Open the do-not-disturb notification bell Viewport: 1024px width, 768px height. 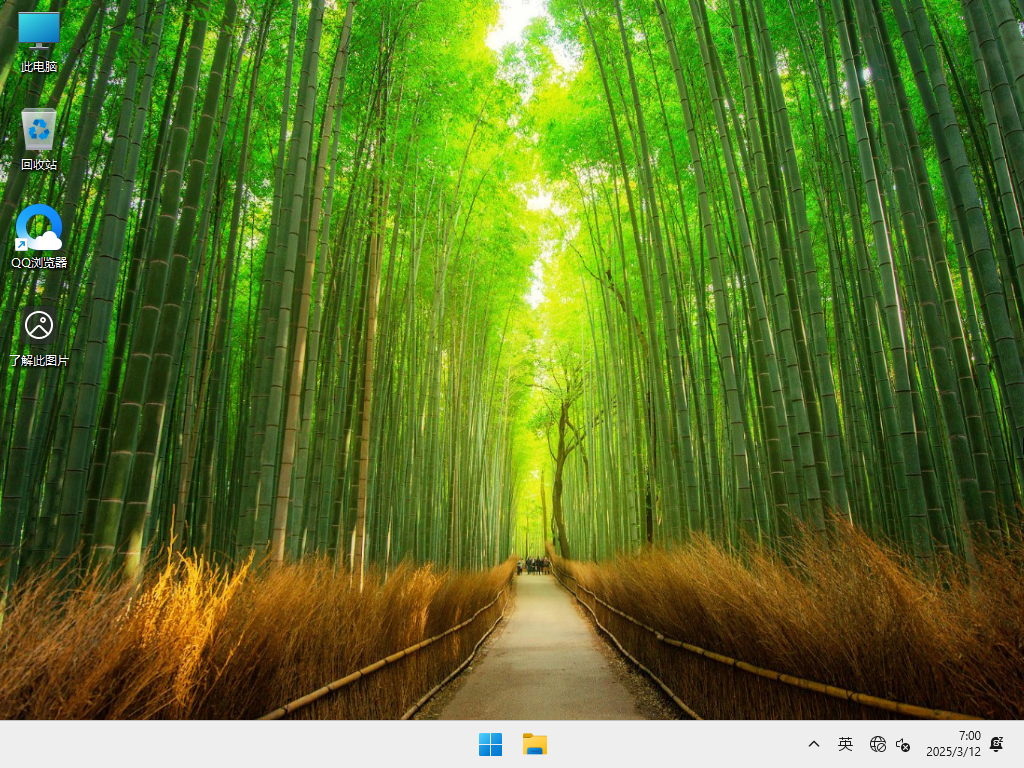(995, 744)
